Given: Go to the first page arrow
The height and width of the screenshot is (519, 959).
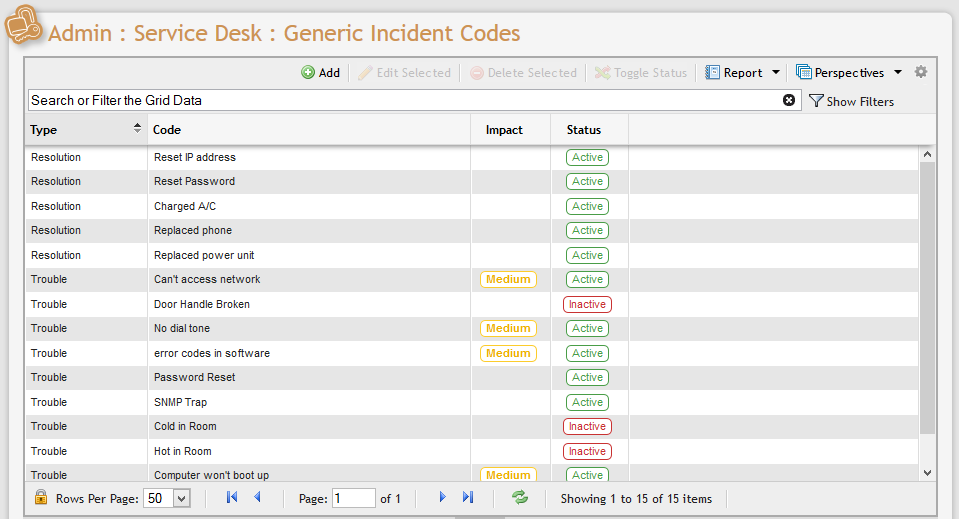Looking at the screenshot, I should pos(232,497).
